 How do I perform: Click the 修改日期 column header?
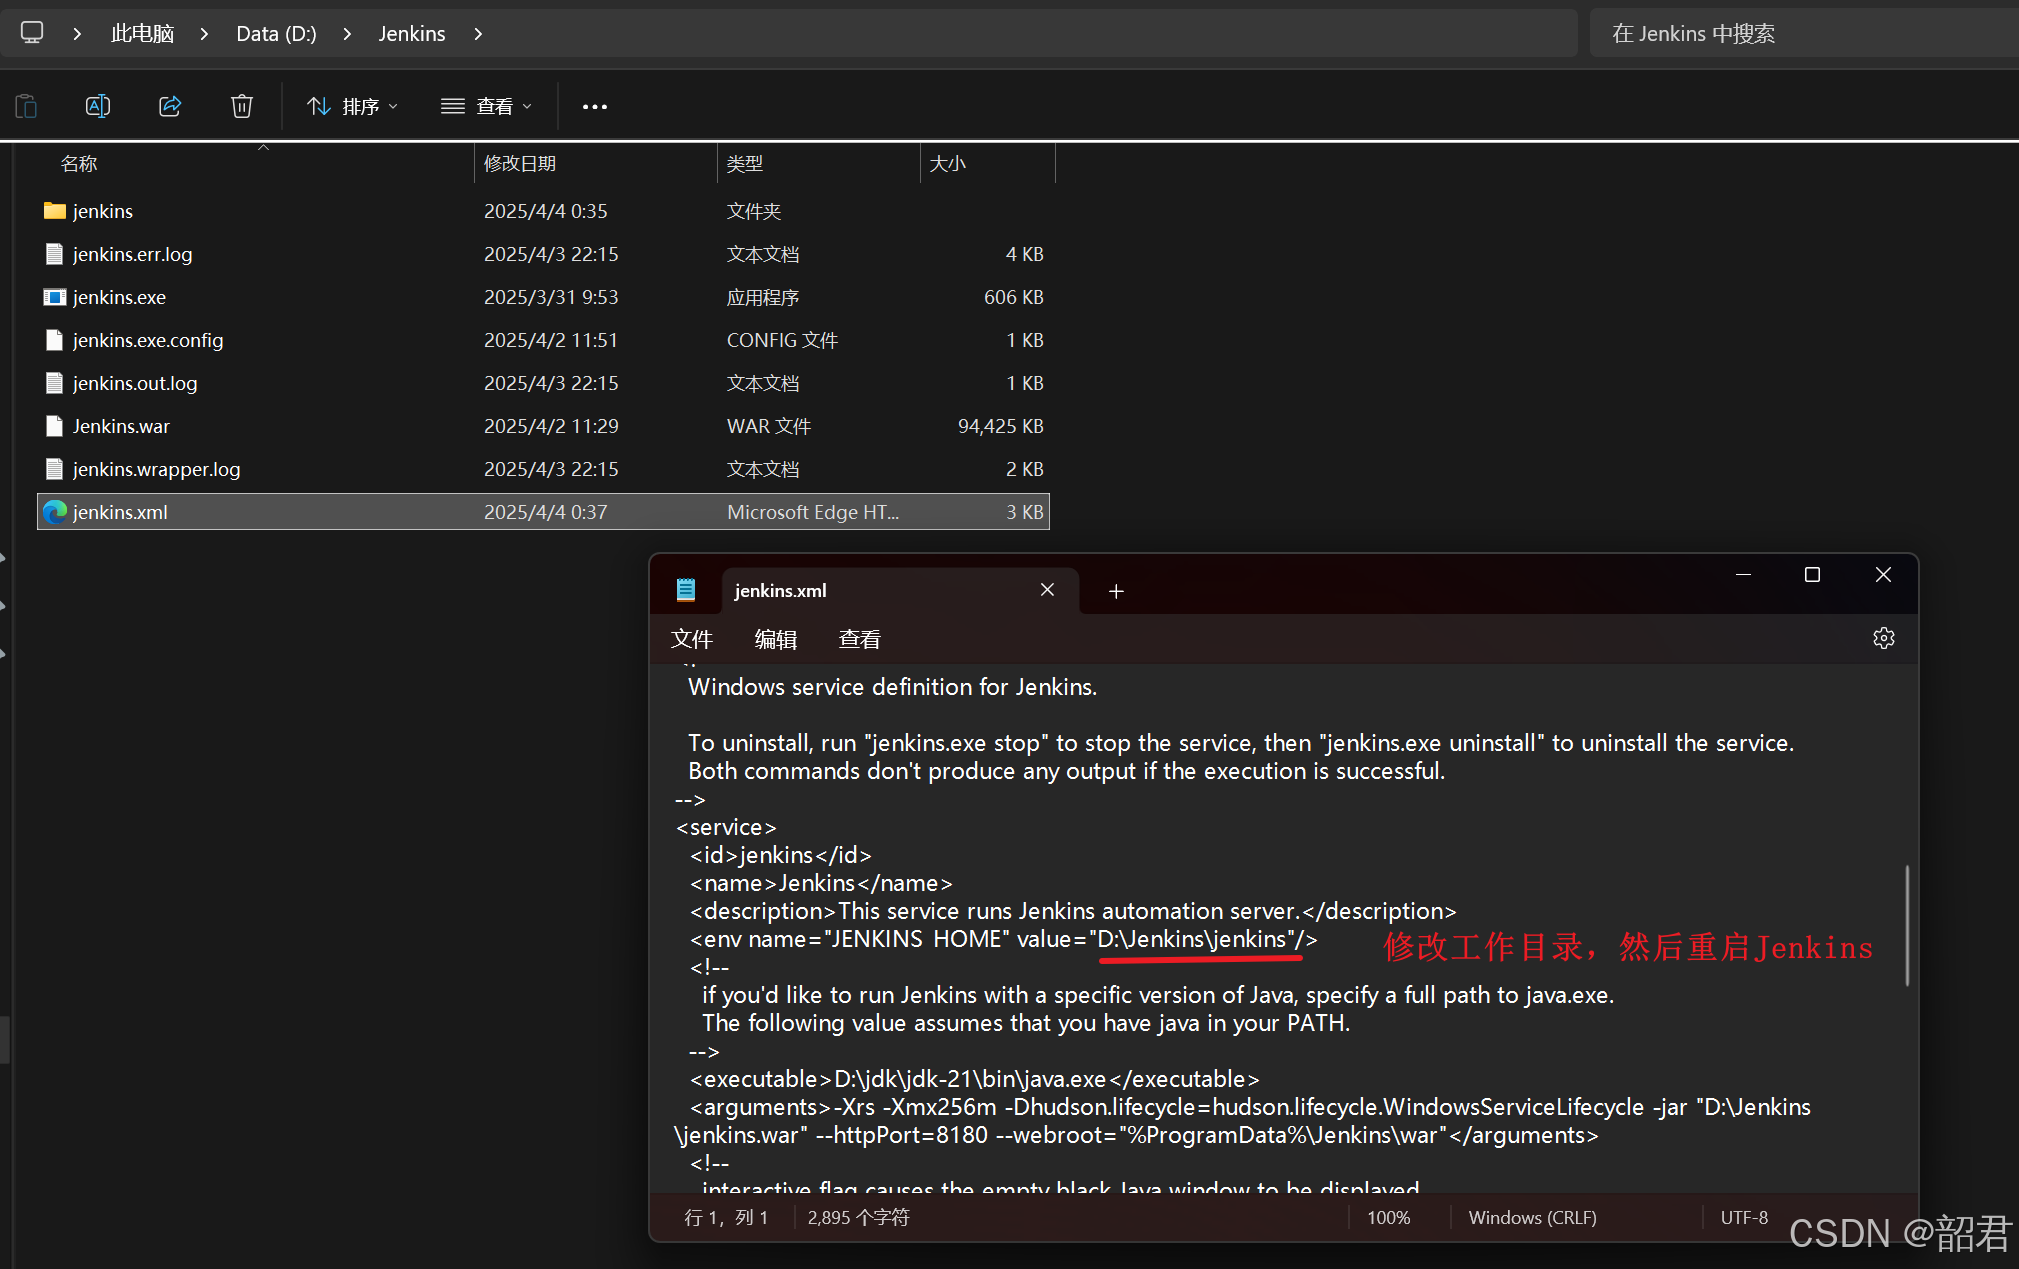[520, 163]
